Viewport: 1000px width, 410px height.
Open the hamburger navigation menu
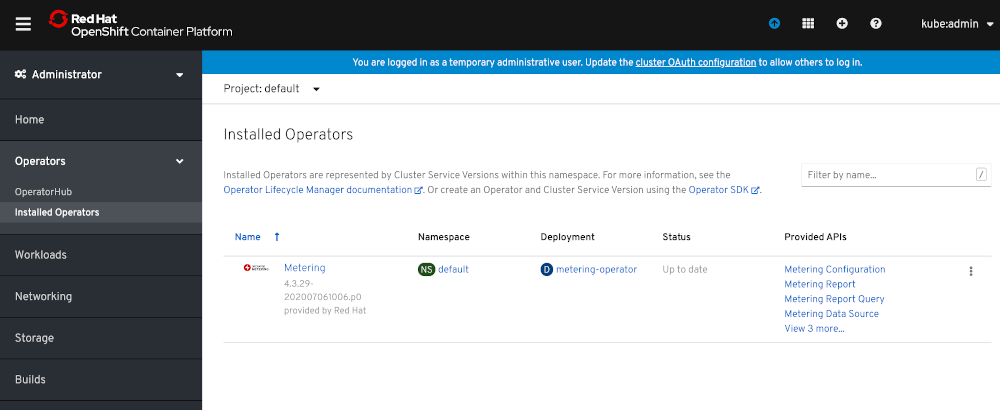(24, 24)
